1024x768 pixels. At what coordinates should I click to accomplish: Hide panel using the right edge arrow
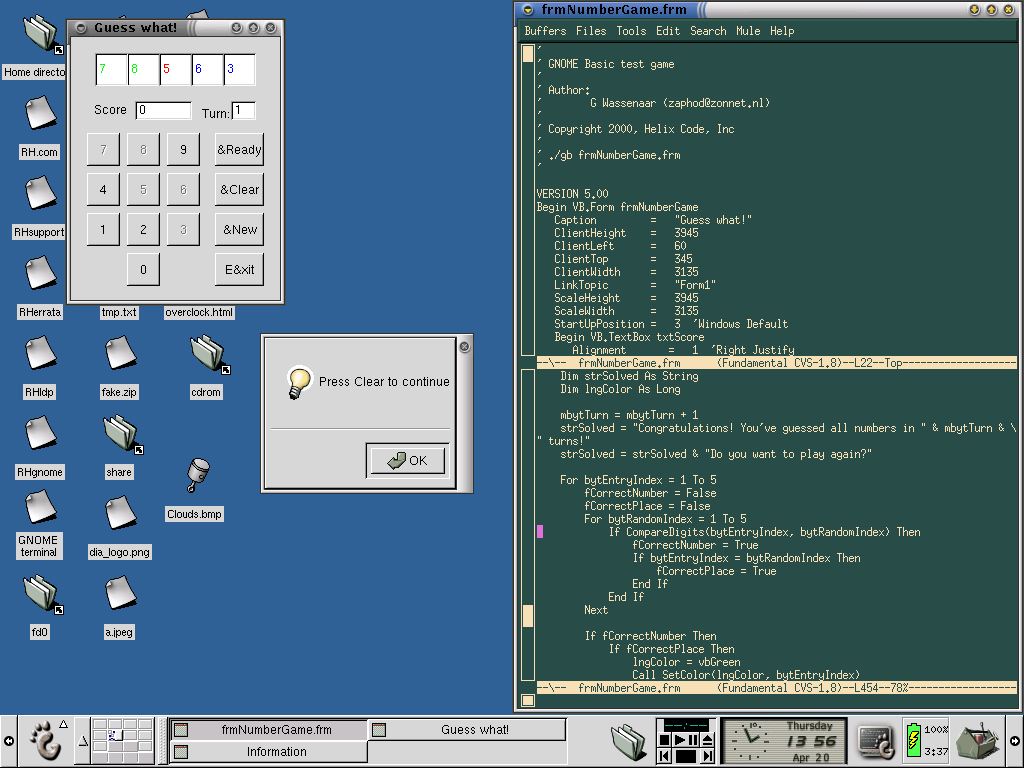point(1015,741)
